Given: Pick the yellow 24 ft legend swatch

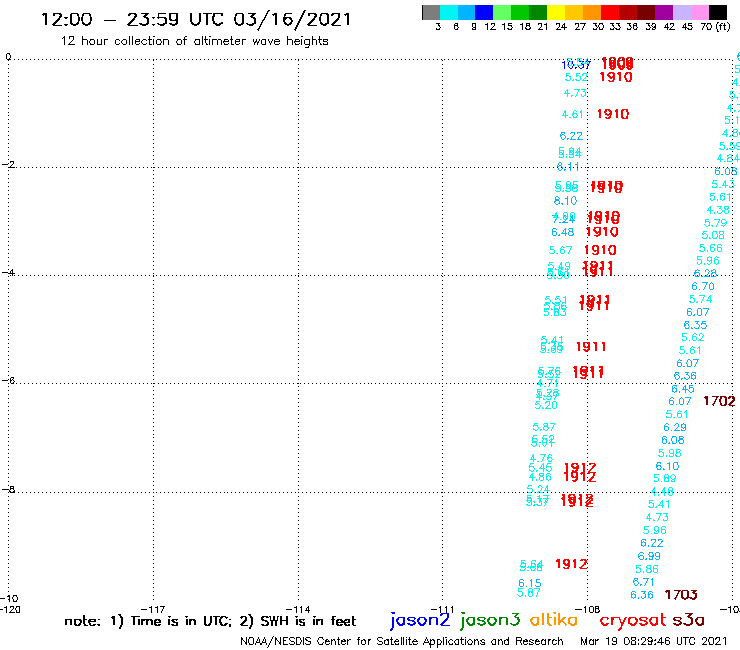Looking at the screenshot, I should tap(556, 12).
